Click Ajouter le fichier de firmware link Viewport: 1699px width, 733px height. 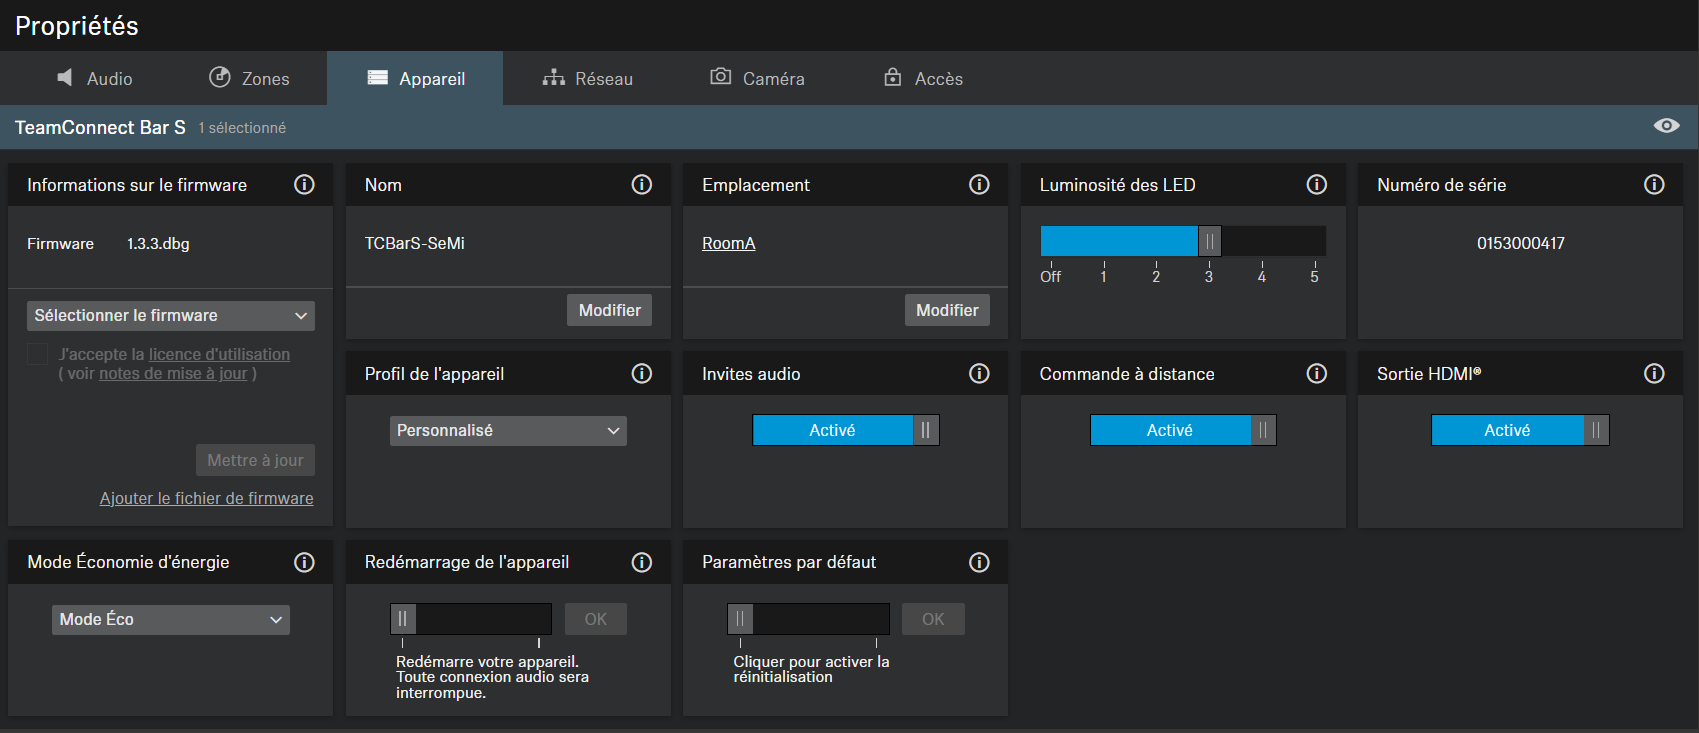(206, 498)
